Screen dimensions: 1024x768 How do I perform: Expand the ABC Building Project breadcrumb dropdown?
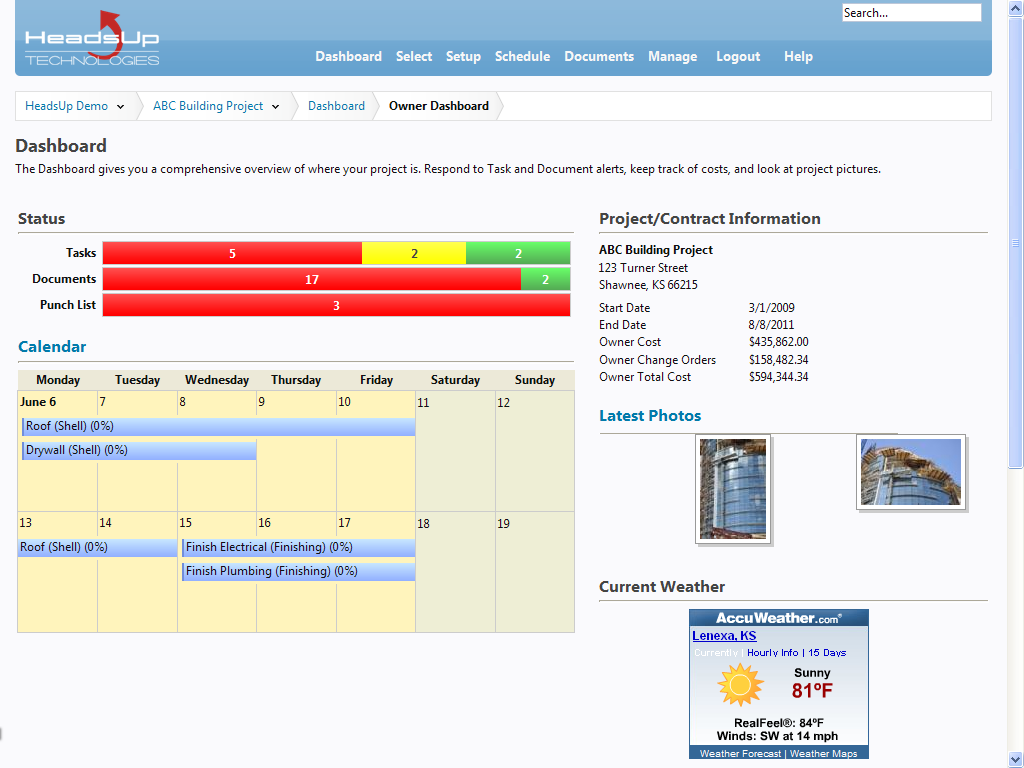tap(275, 106)
